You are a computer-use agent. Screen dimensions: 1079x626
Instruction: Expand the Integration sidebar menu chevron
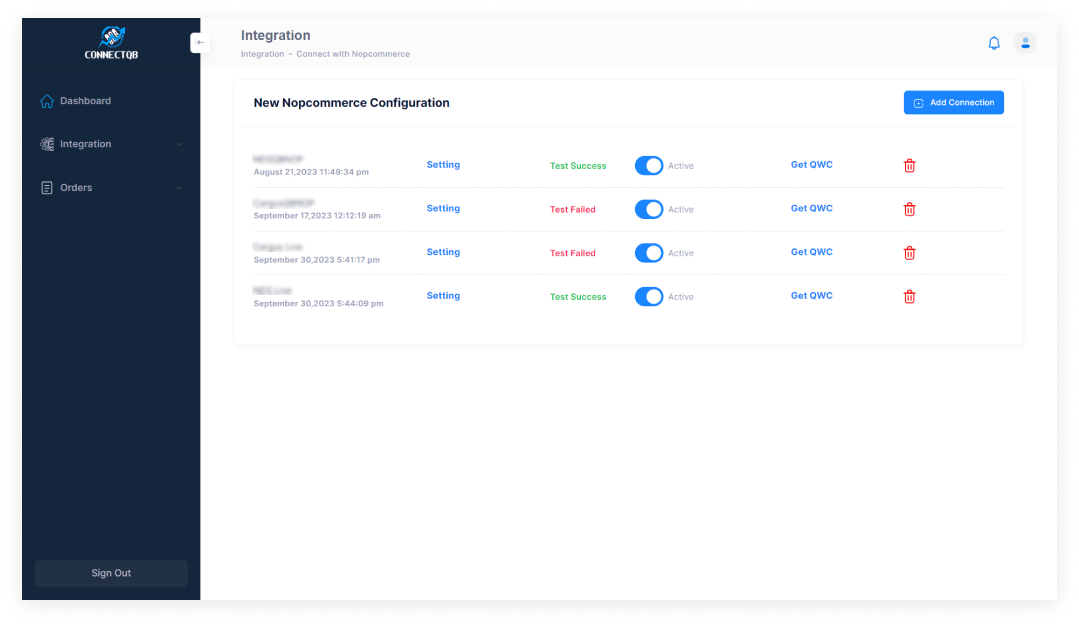179,144
